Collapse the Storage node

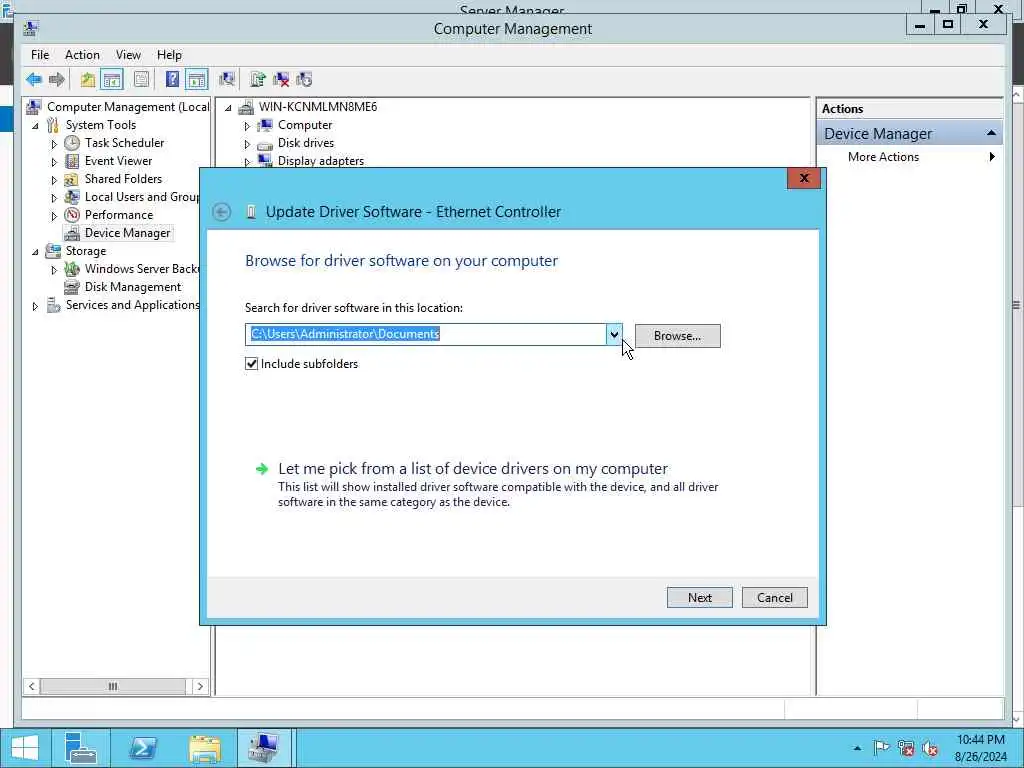pos(35,251)
